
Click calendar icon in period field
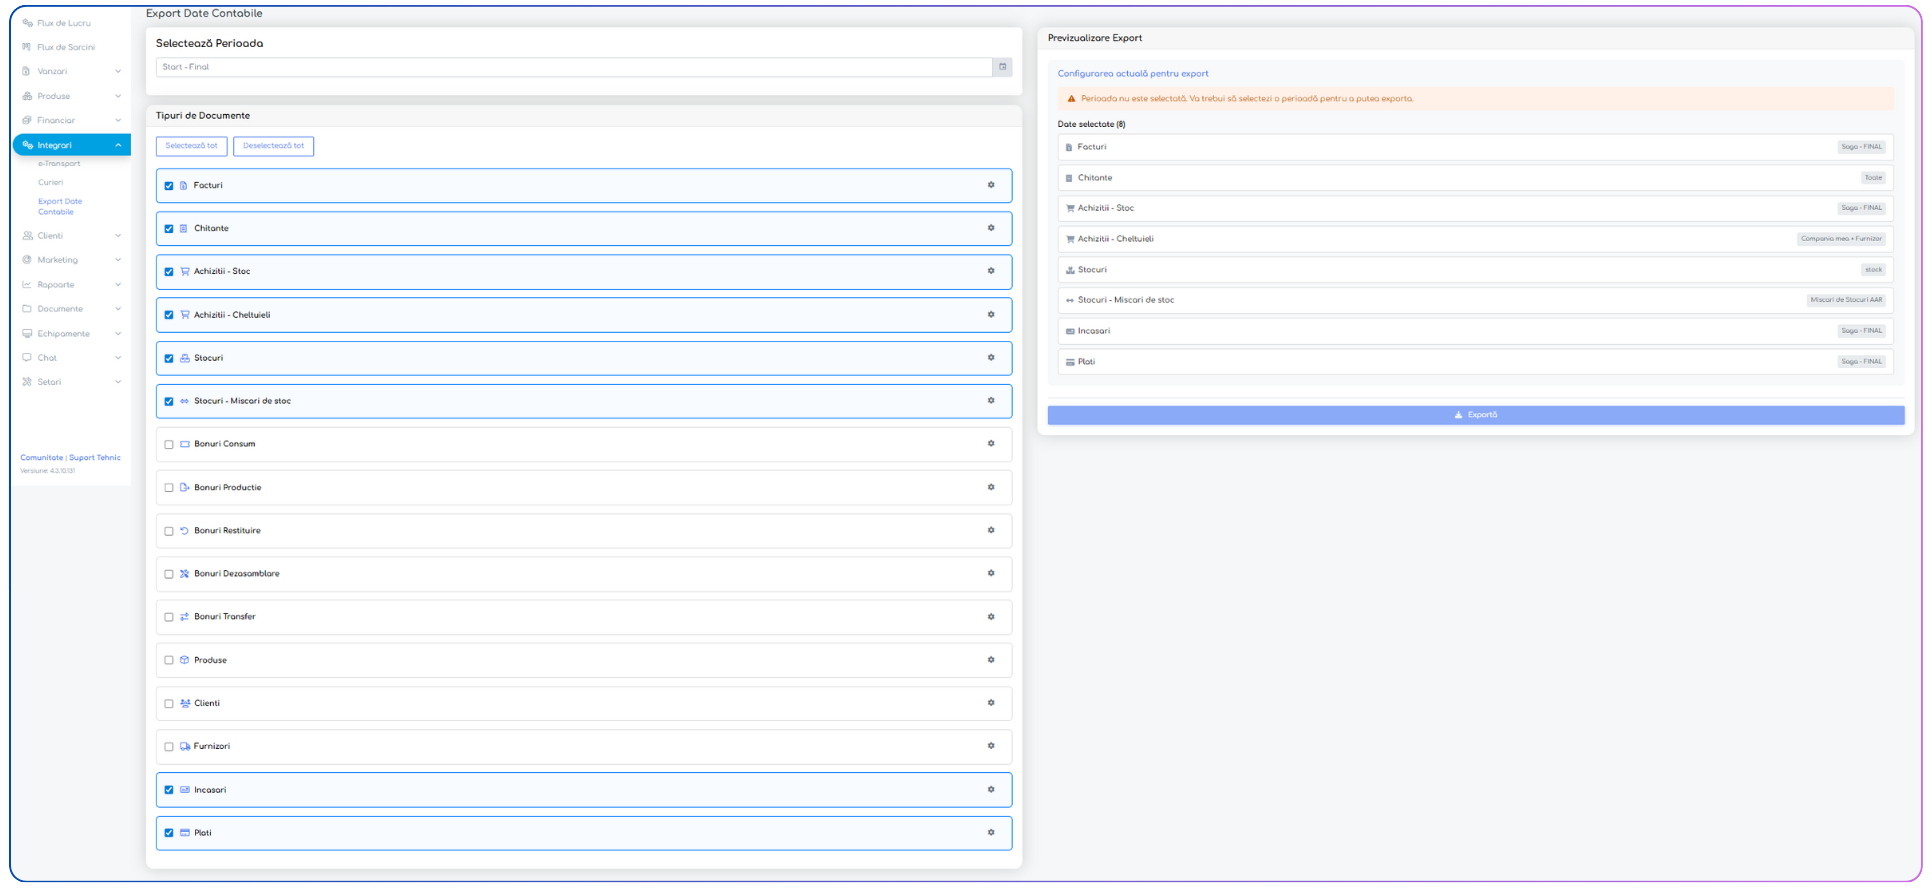(1002, 67)
